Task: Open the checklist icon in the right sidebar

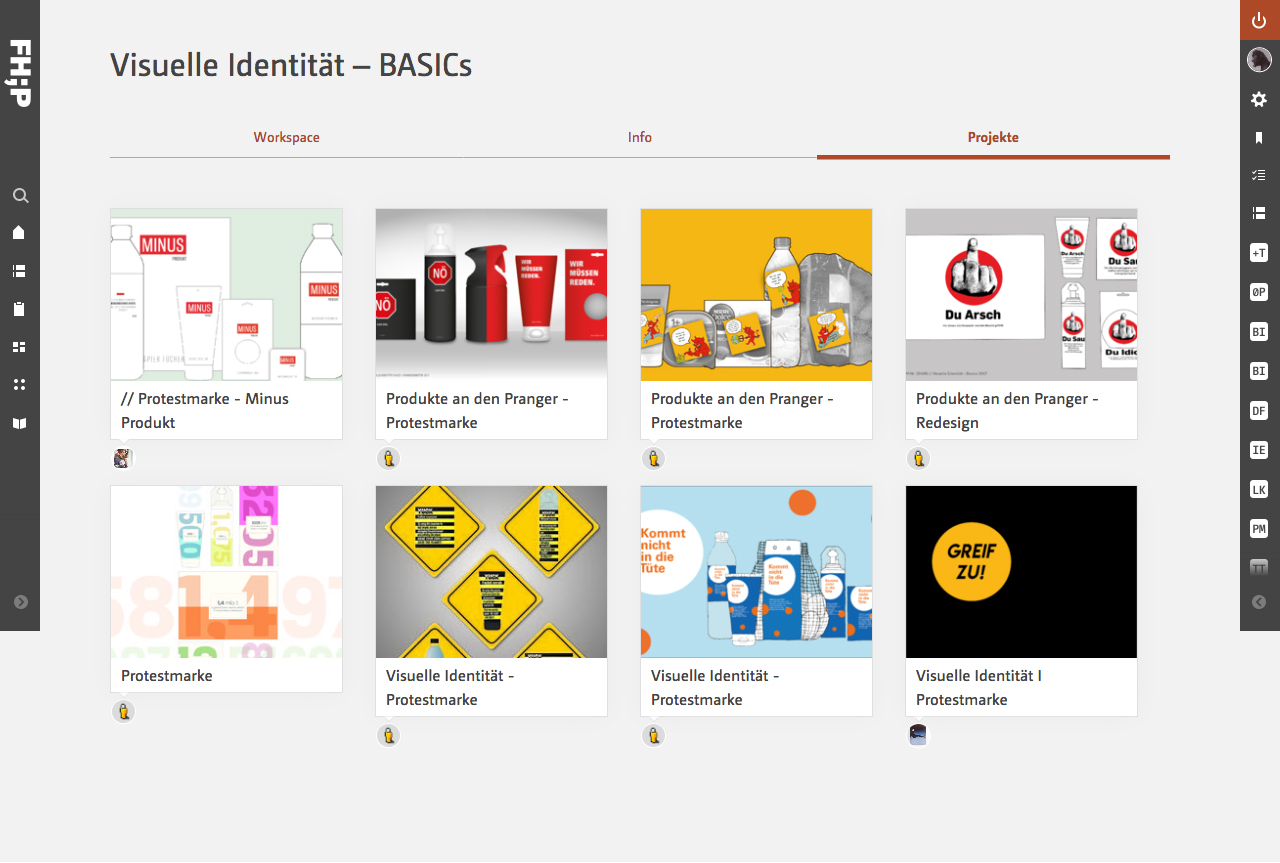Action: pos(1259,175)
